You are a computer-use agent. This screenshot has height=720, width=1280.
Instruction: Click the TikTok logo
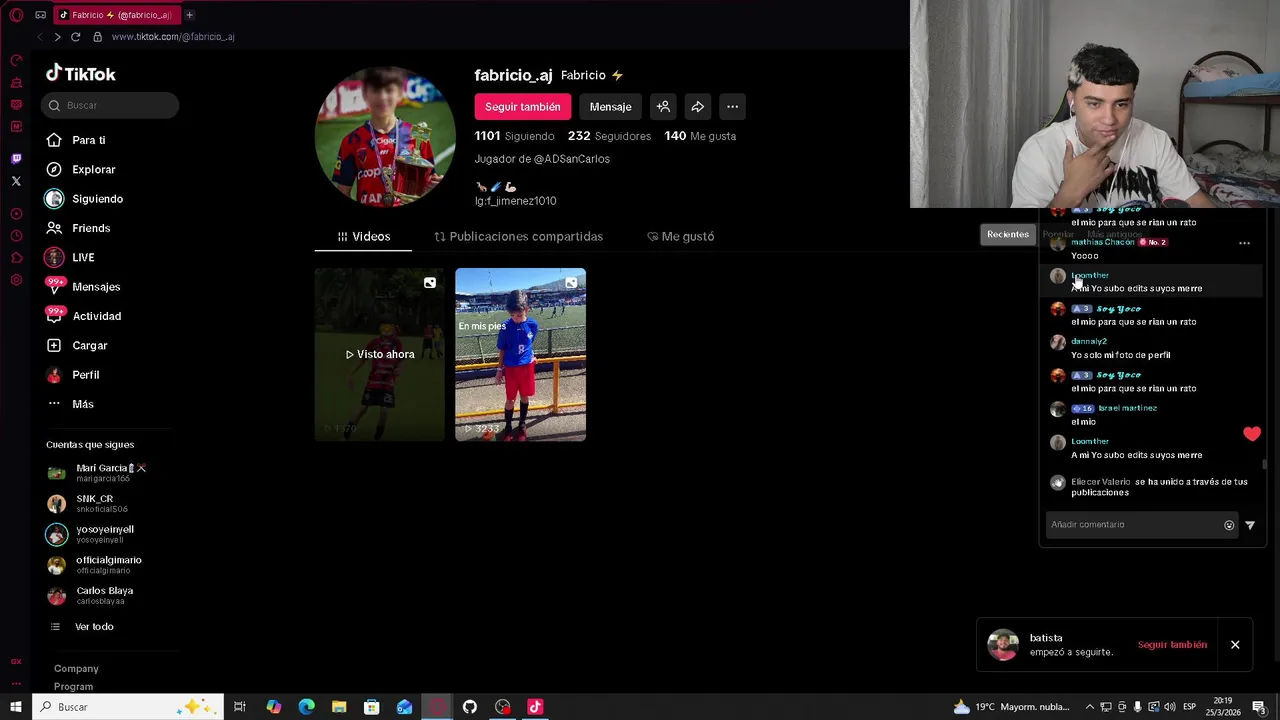[81, 74]
